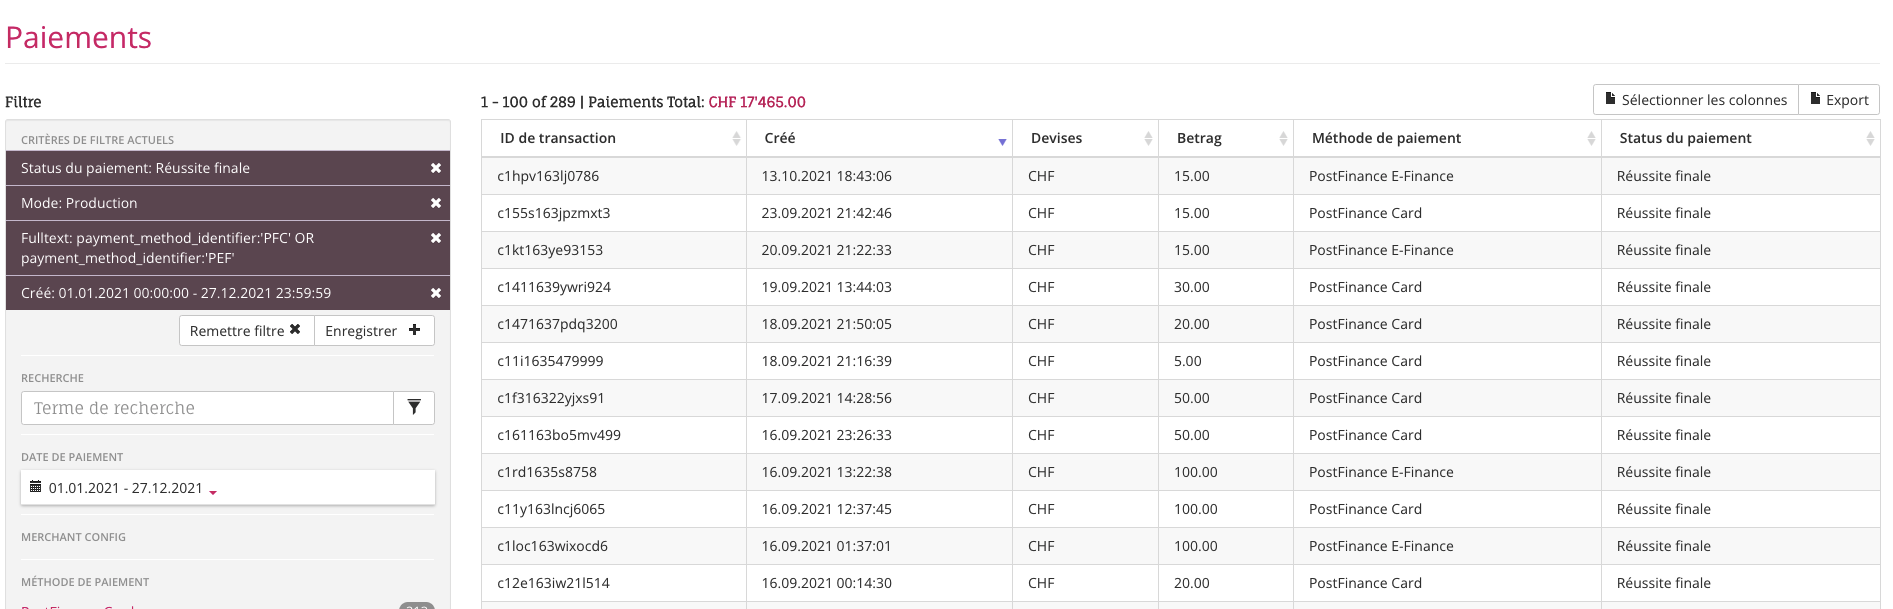Sort by Devises column arrows
This screenshot has height=609, width=1893.
[1148, 139]
